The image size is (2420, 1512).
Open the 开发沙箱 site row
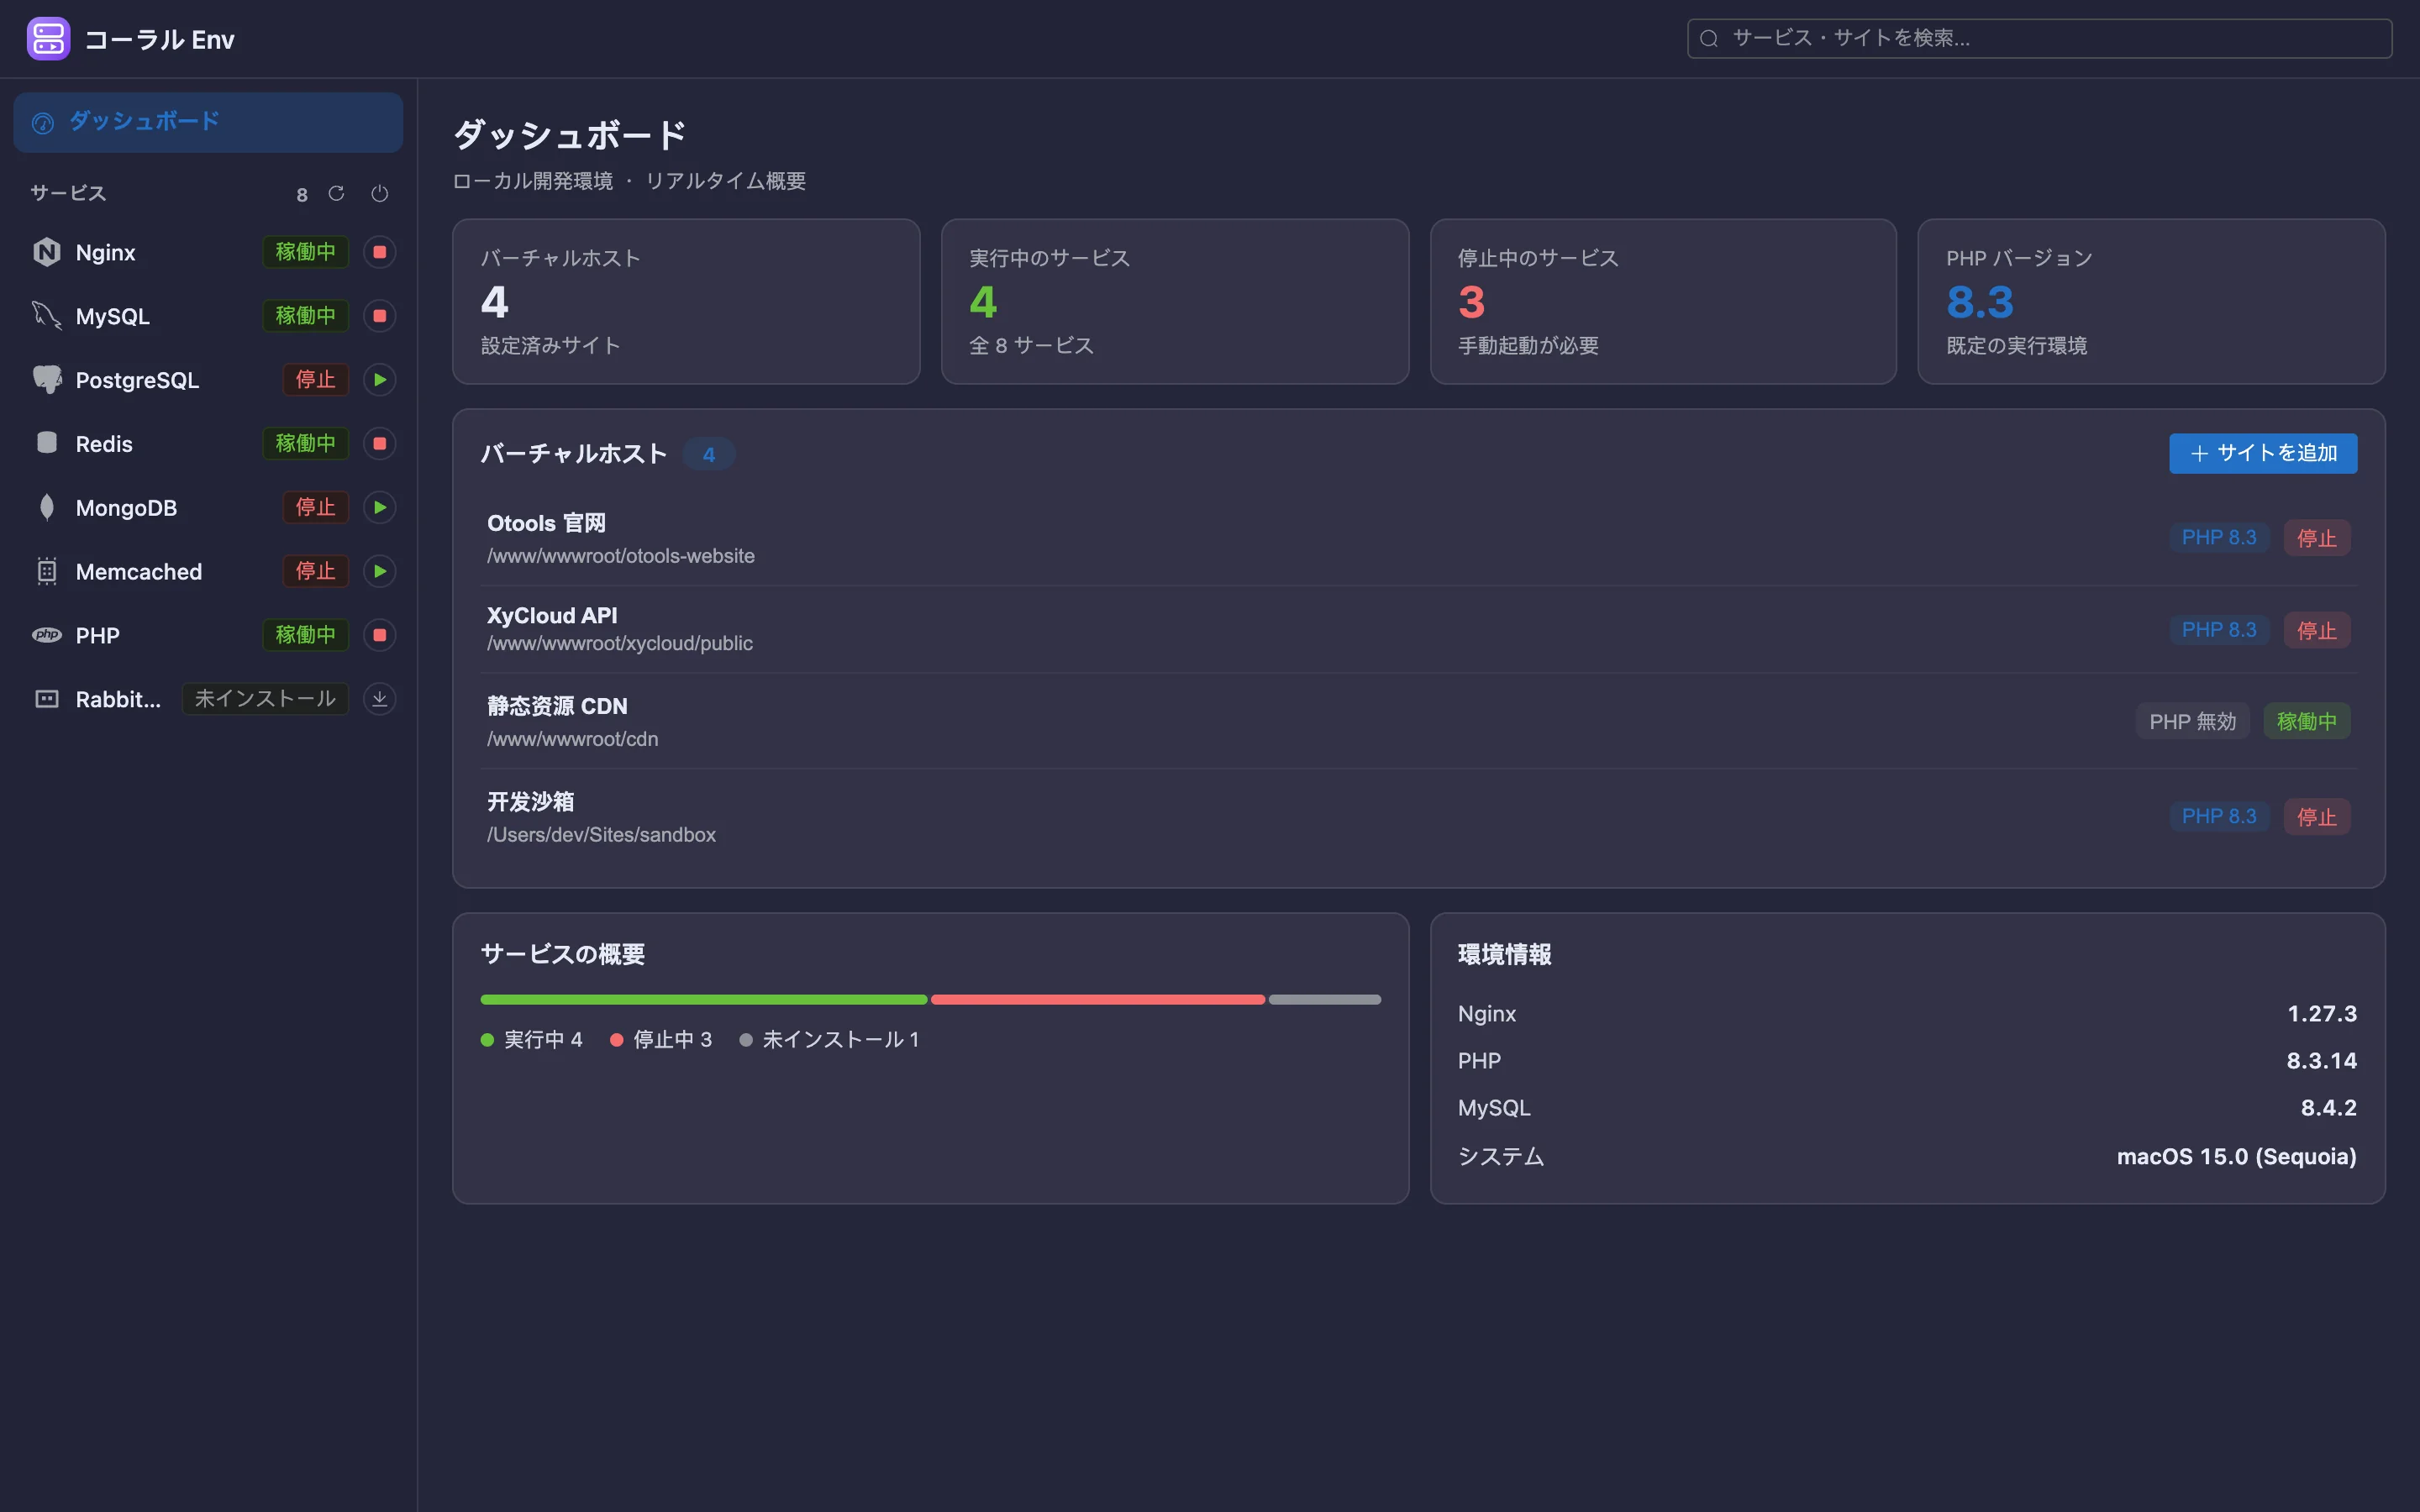click(x=1418, y=817)
